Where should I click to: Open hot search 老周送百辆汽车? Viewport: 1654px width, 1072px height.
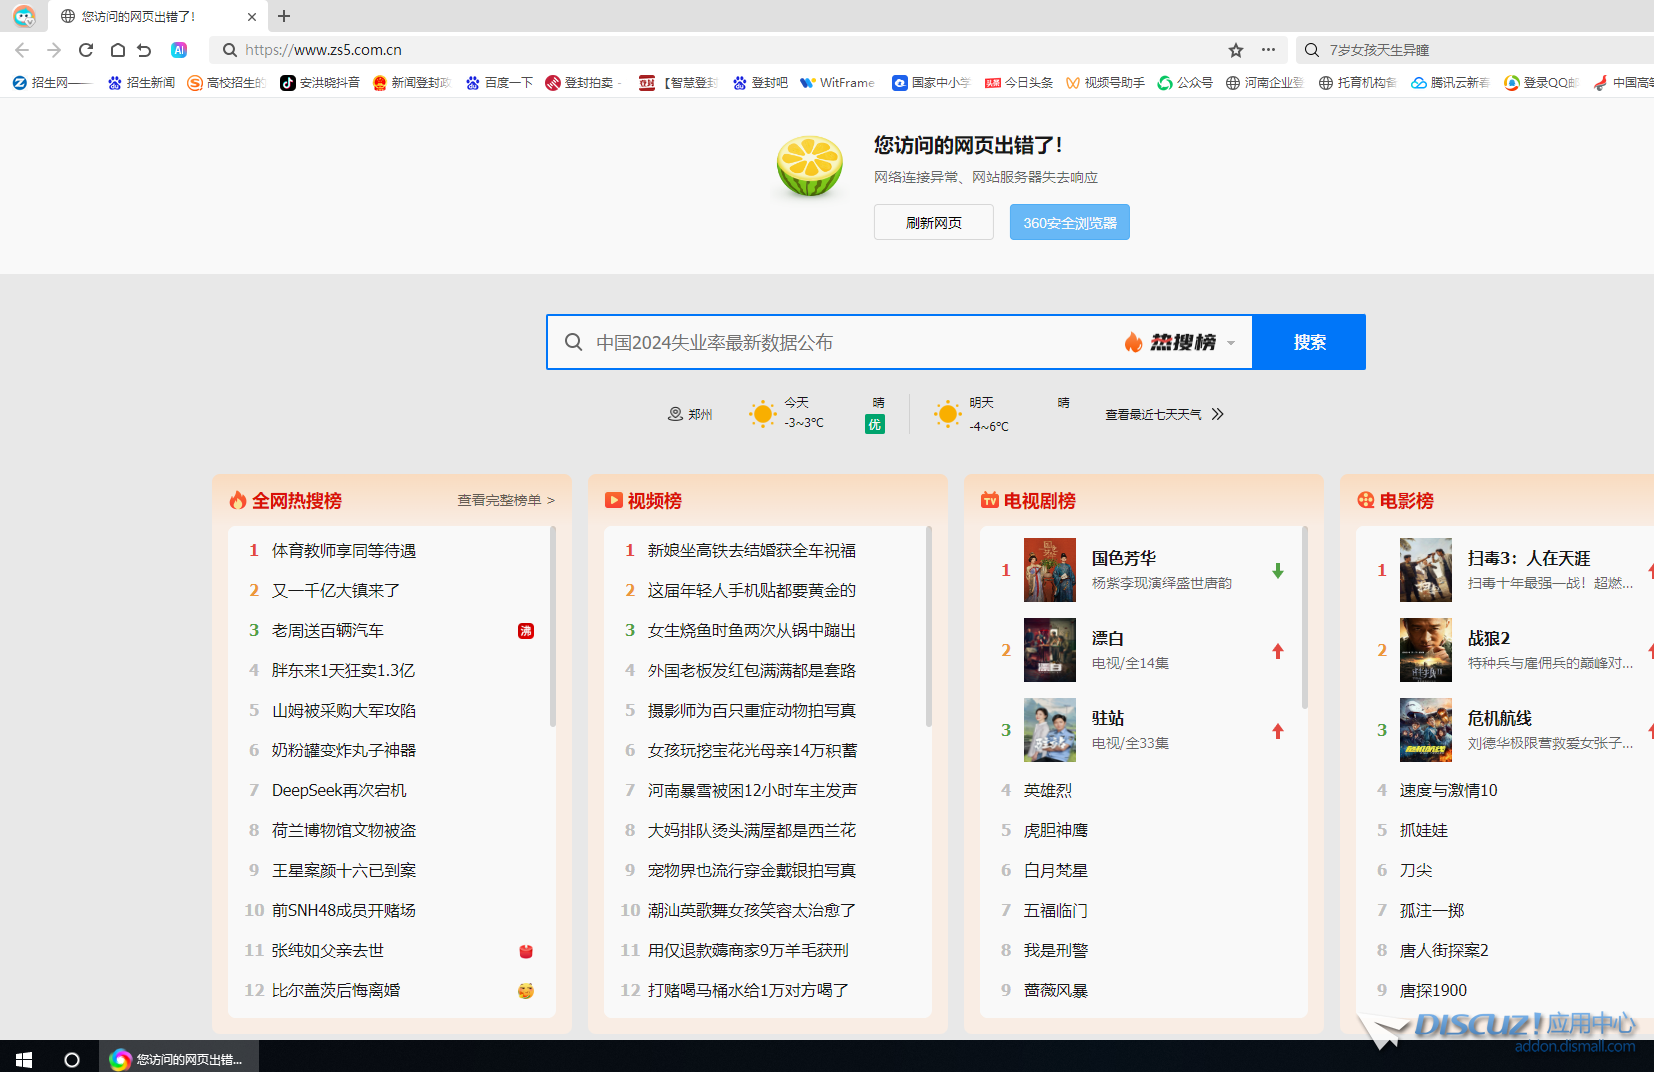pyautogui.click(x=328, y=630)
